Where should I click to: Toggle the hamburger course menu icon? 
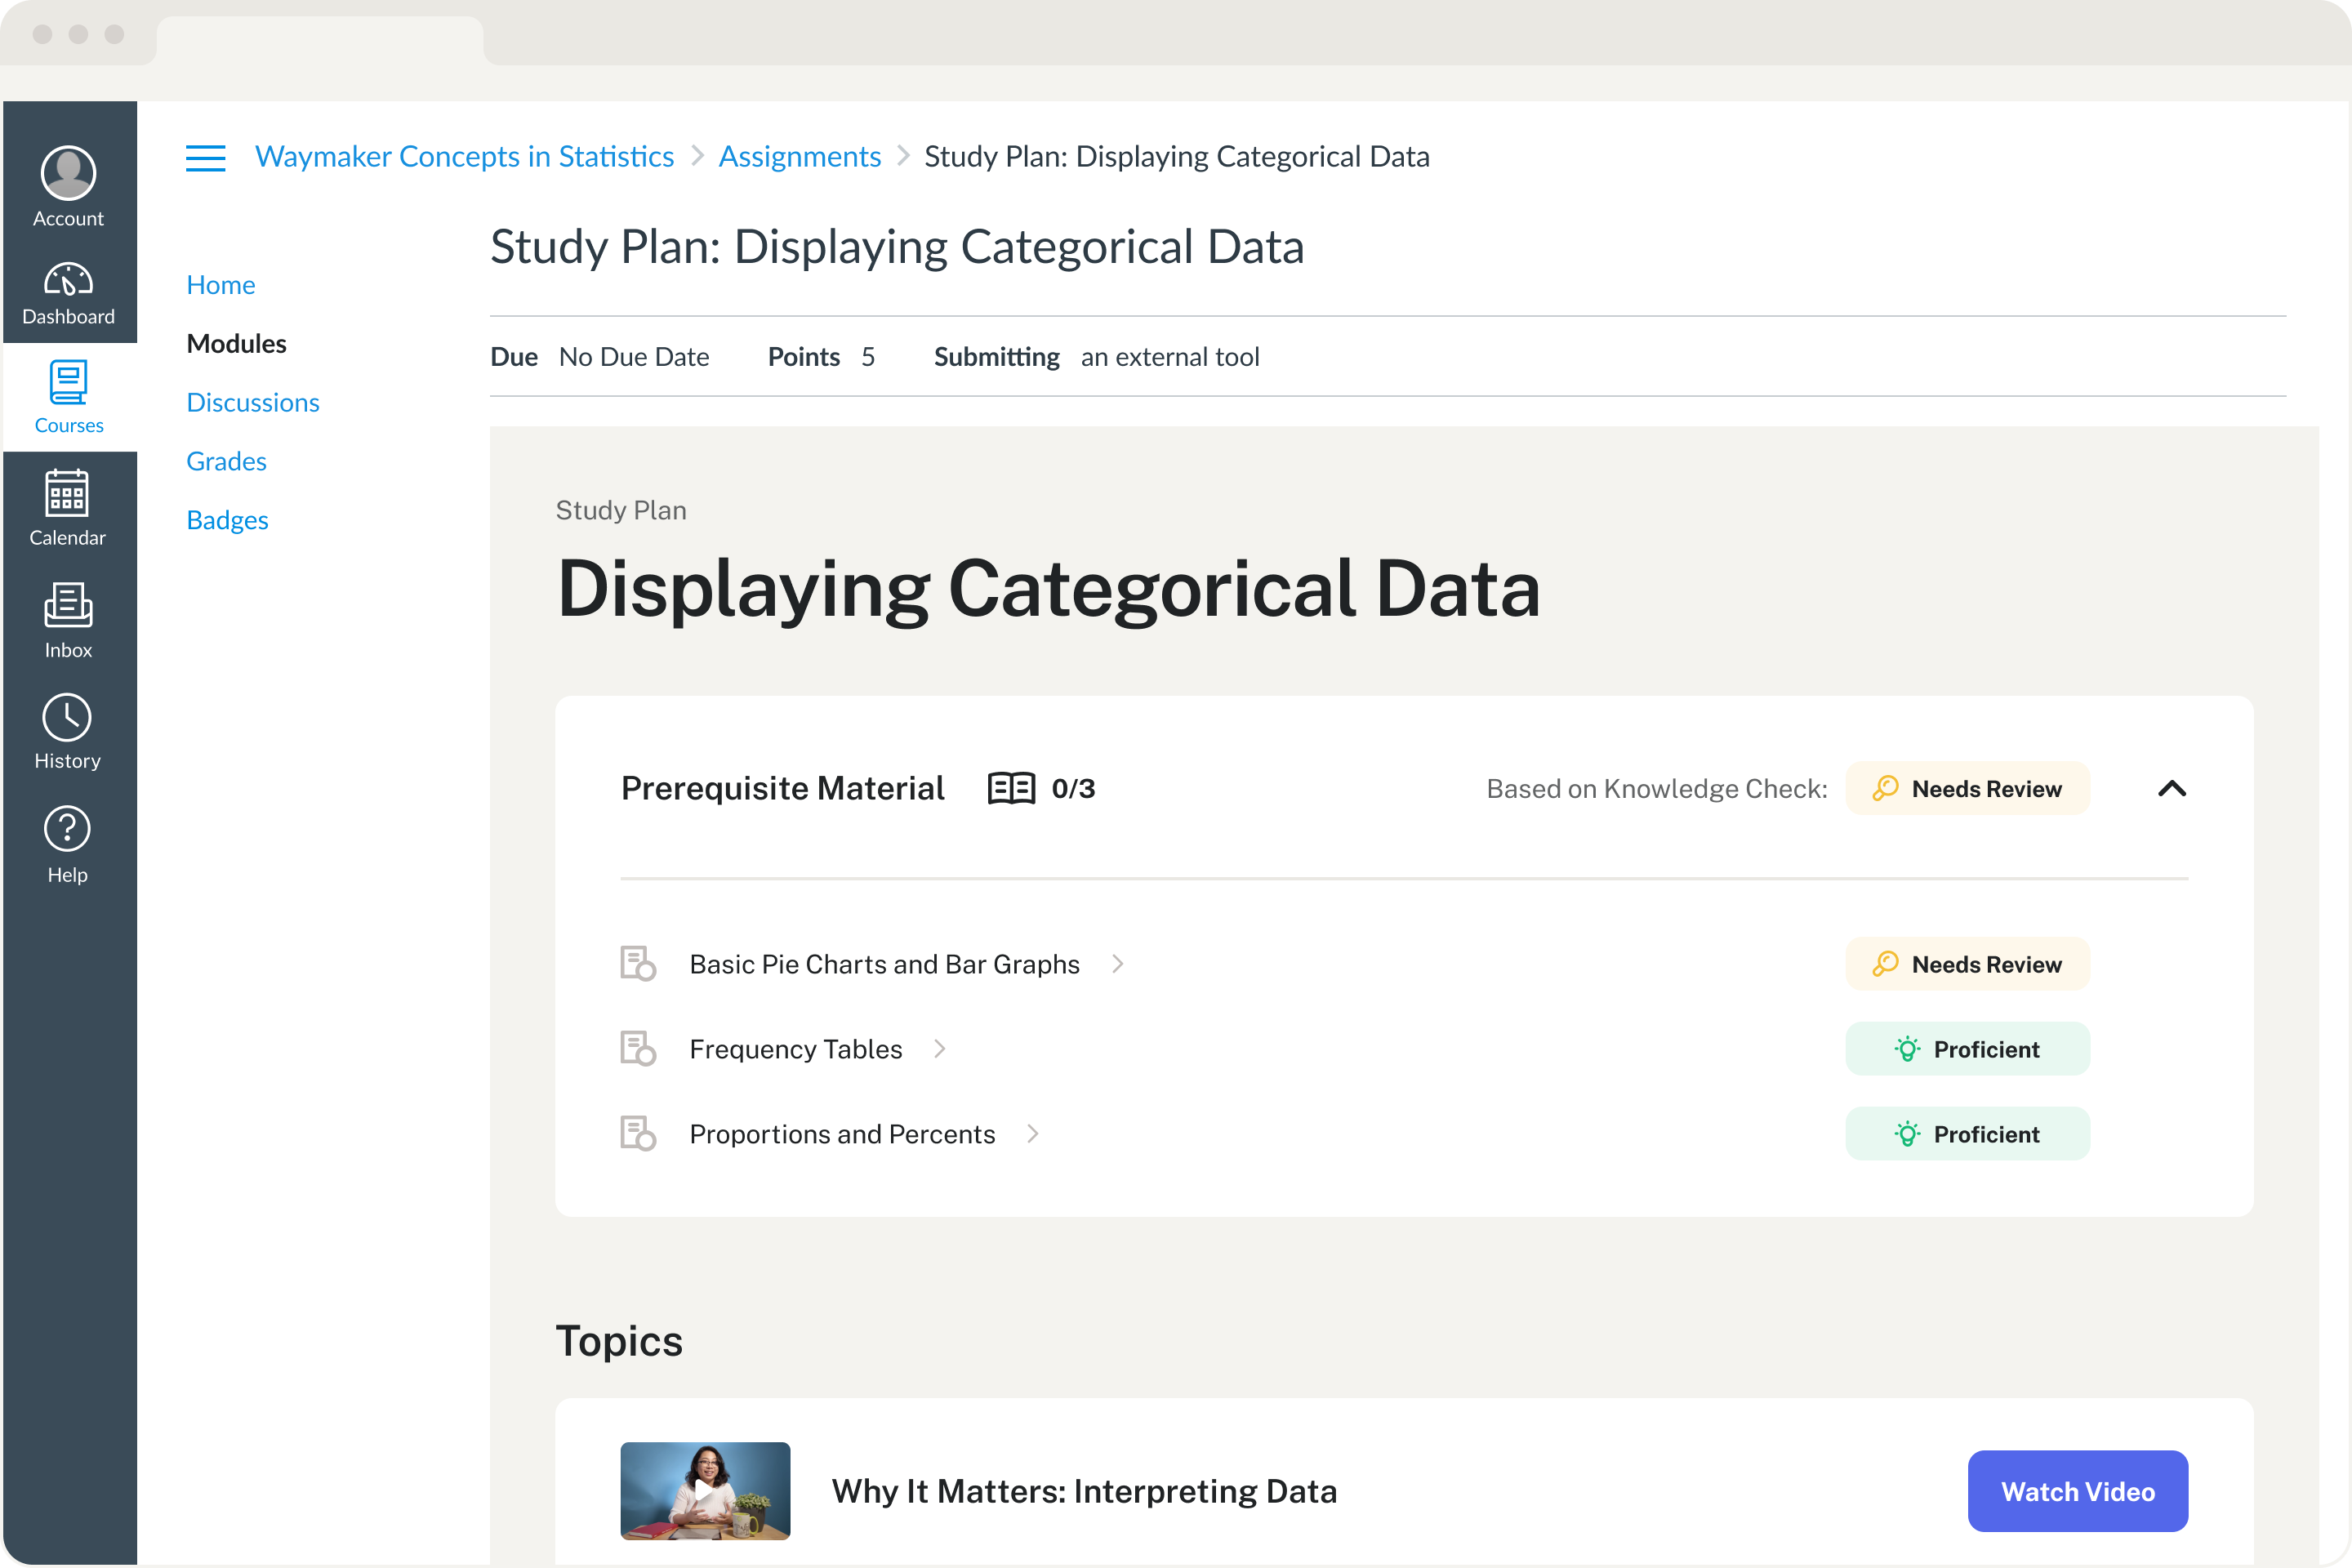pyautogui.click(x=205, y=158)
